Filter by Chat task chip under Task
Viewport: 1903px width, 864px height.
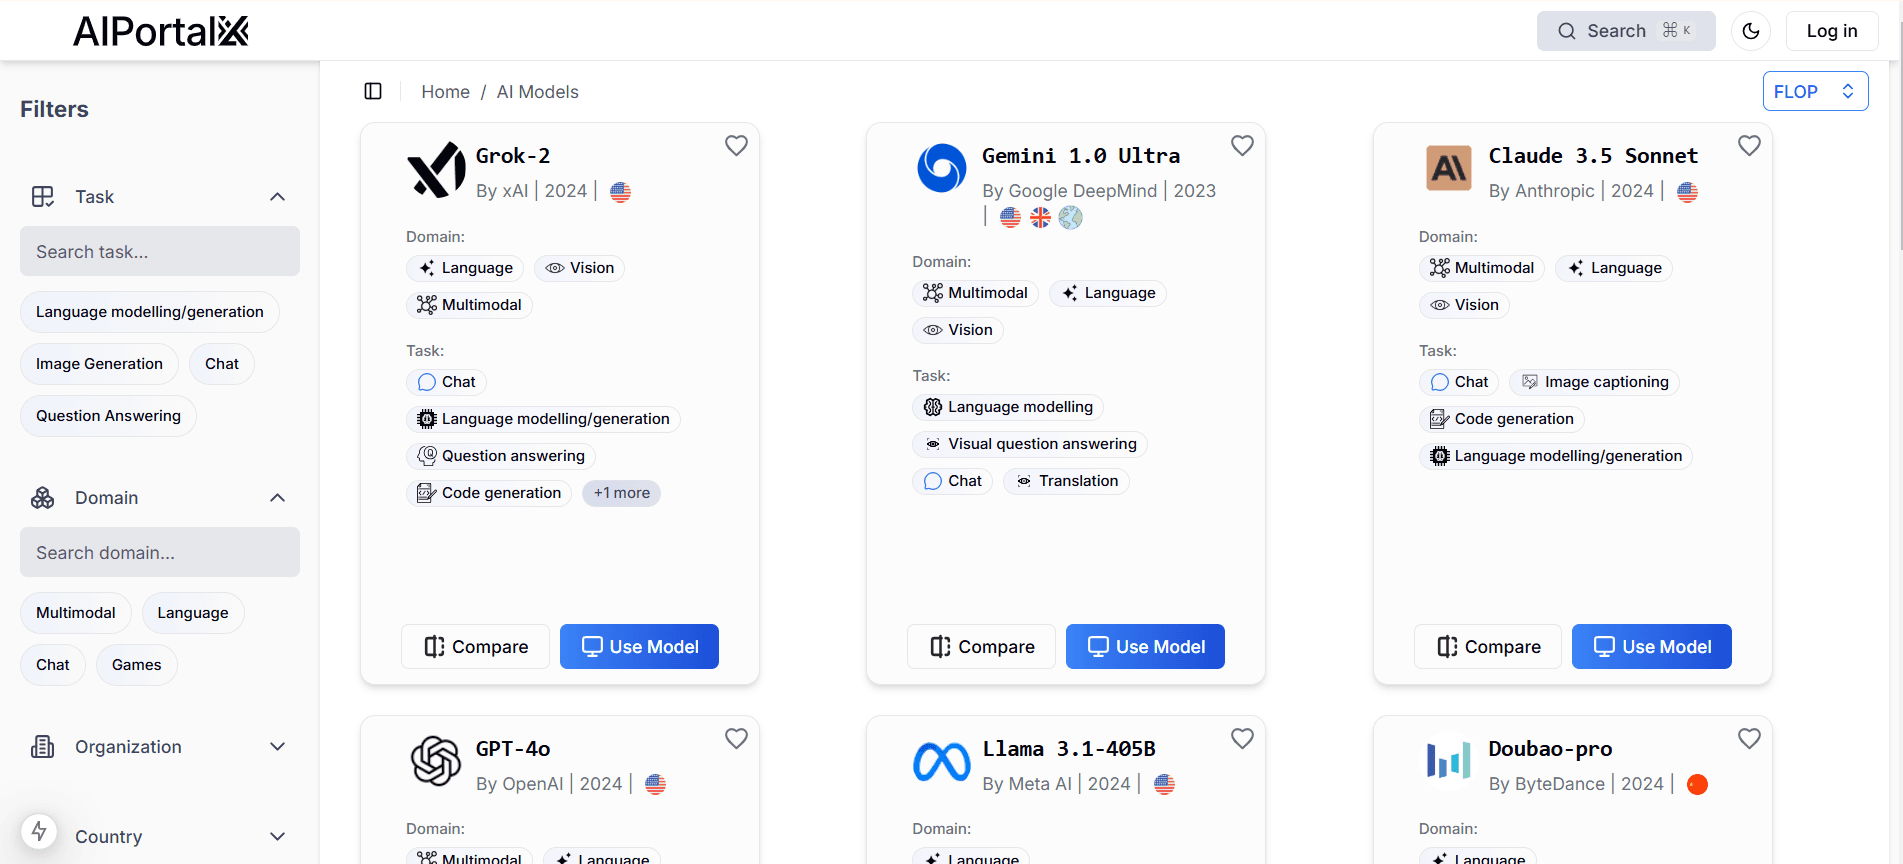(x=222, y=364)
